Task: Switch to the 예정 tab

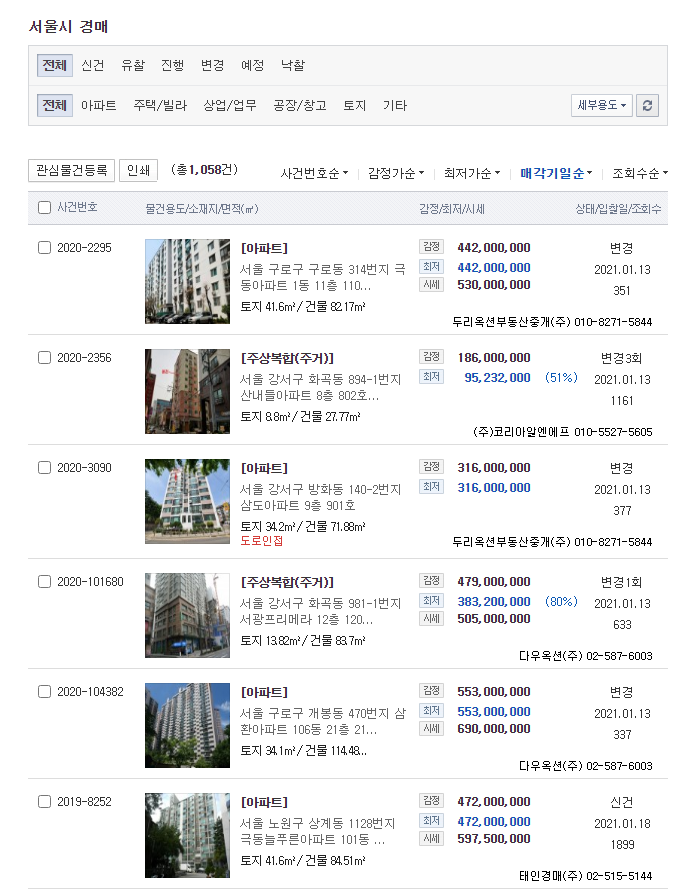Action: (x=252, y=65)
